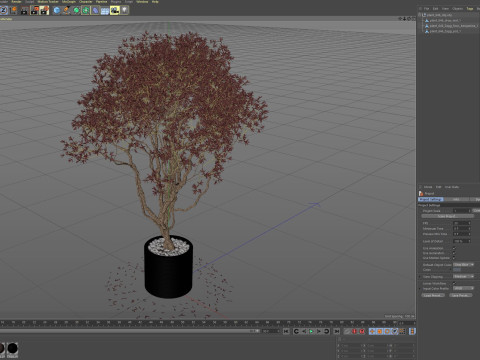
Task: Toggle Use Expression checkbox
Action: click(x=454, y=253)
